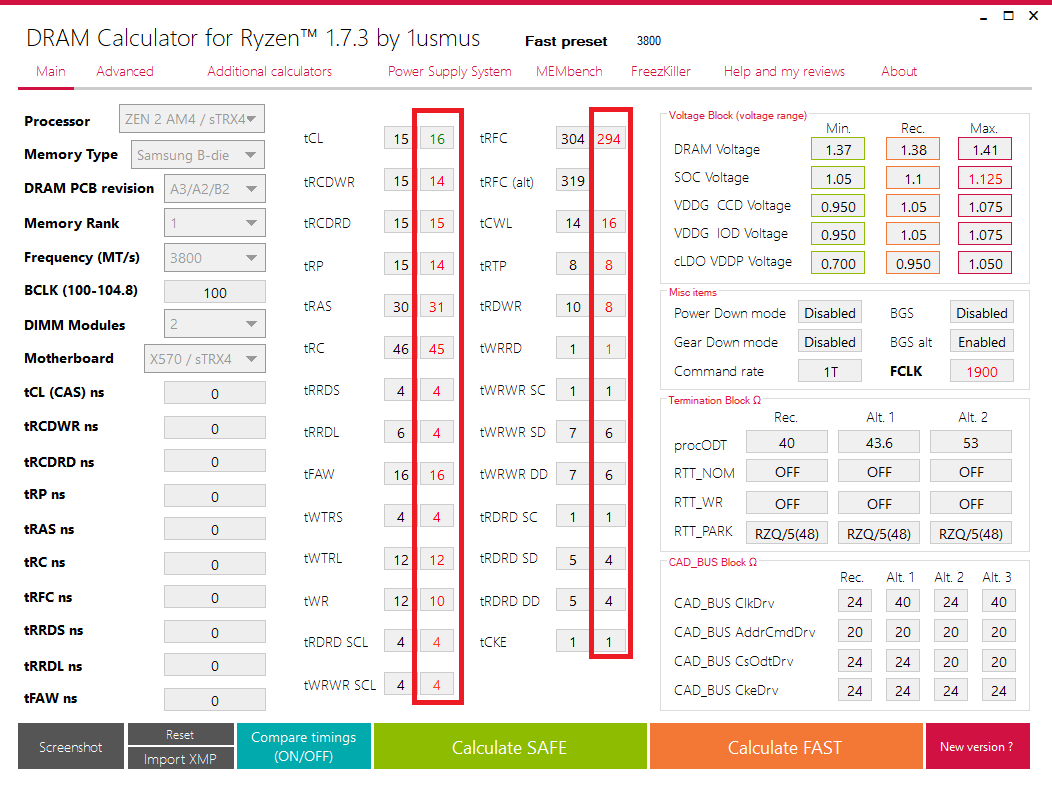Image resolution: width=1052 pixels, height=791 pixels.
Task: Click the Screenshot button
Action: point(71,746)
